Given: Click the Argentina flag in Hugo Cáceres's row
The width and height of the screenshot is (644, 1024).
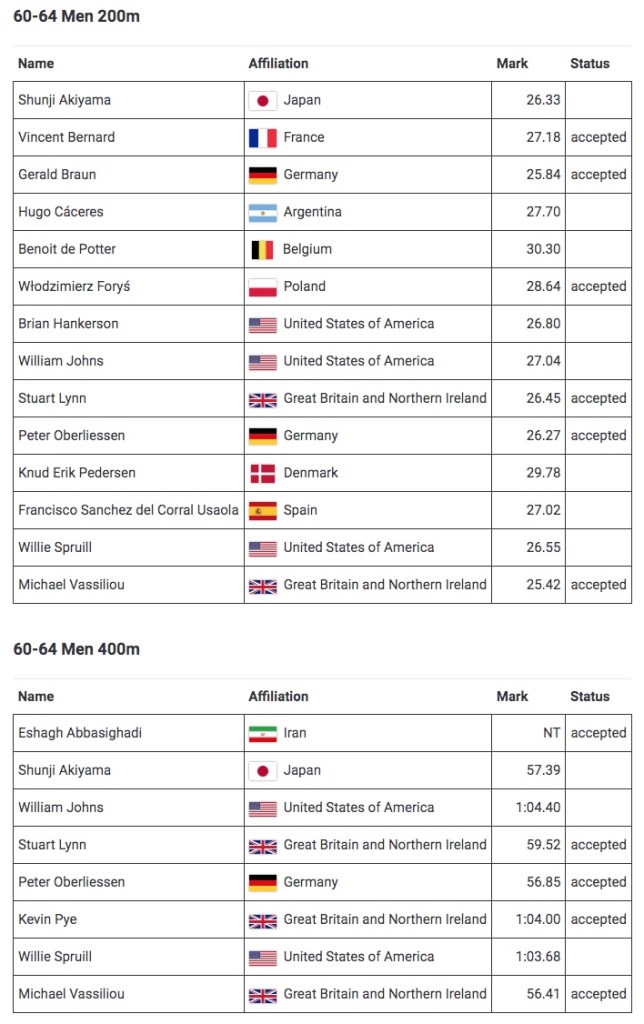Looking at the screenshot, I should point(262,212).
